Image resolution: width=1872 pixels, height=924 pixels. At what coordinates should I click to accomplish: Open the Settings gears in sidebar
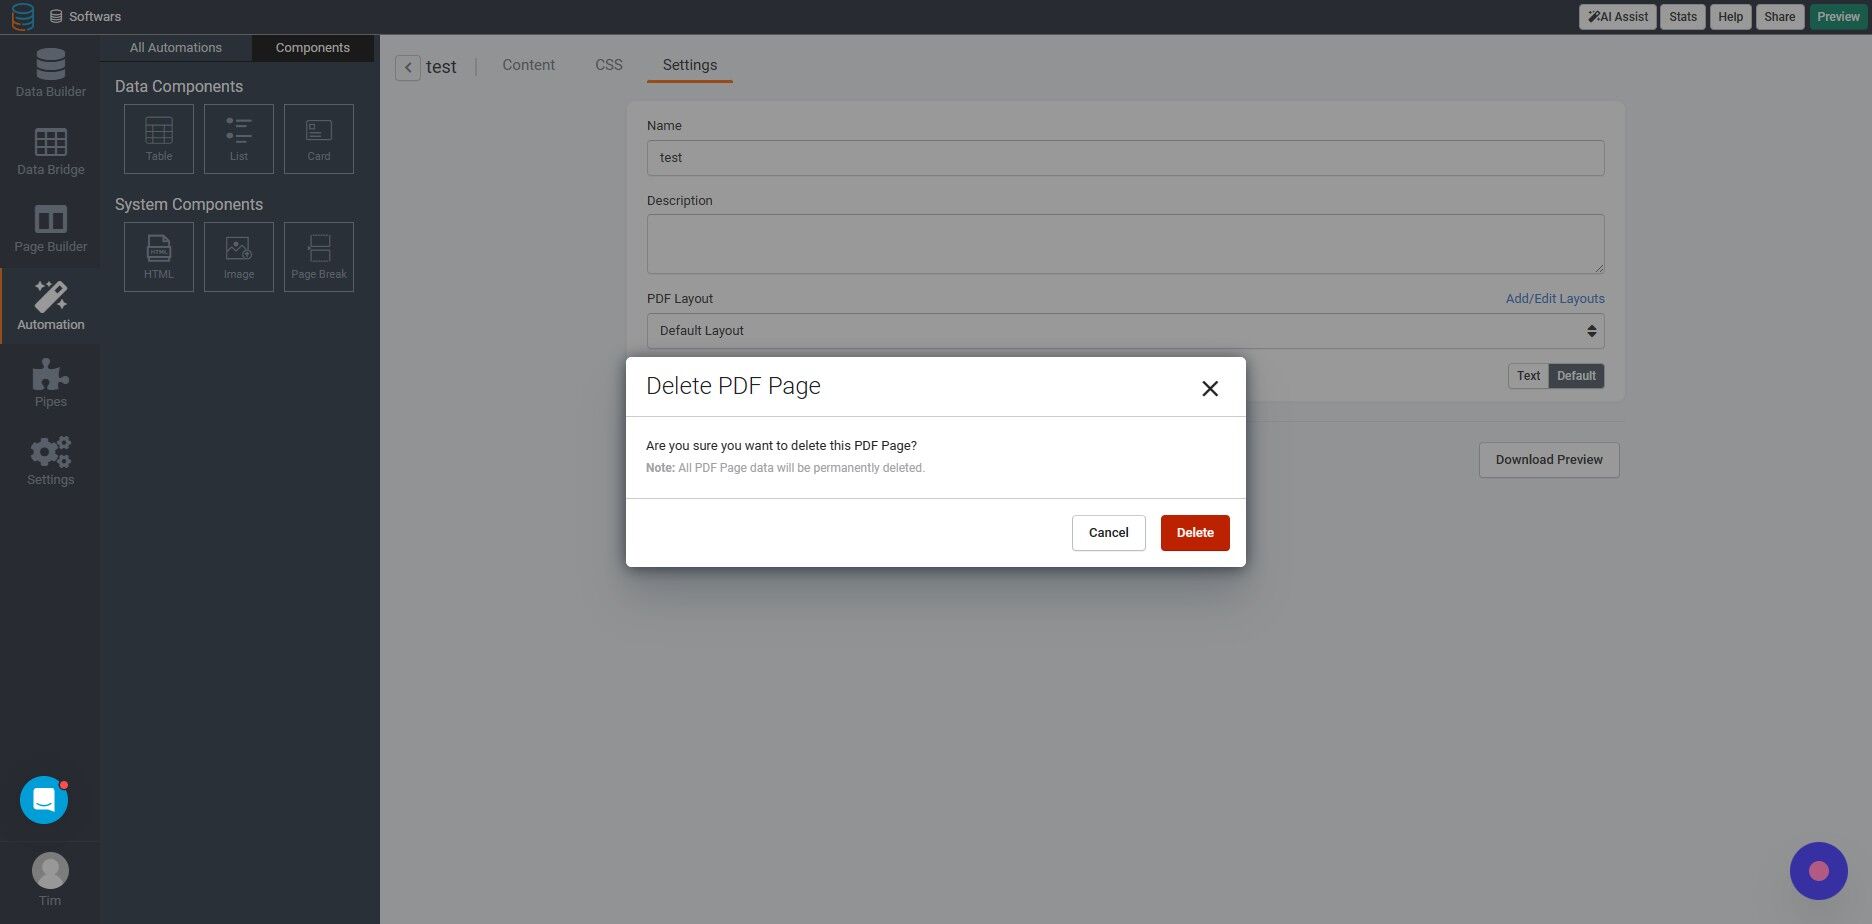[49, 456]
